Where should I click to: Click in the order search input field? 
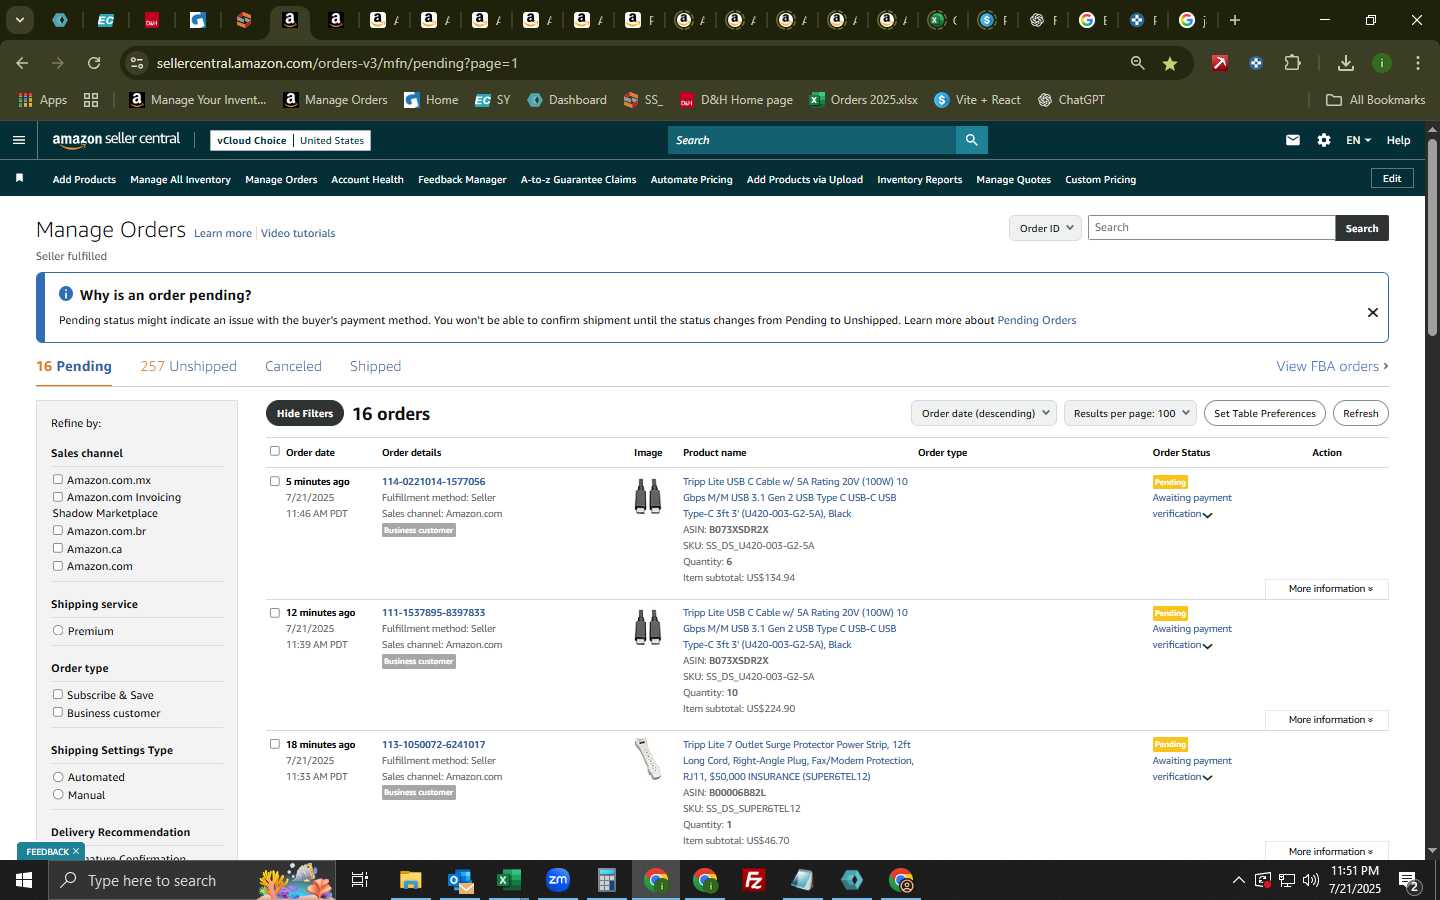point(1211,228)
